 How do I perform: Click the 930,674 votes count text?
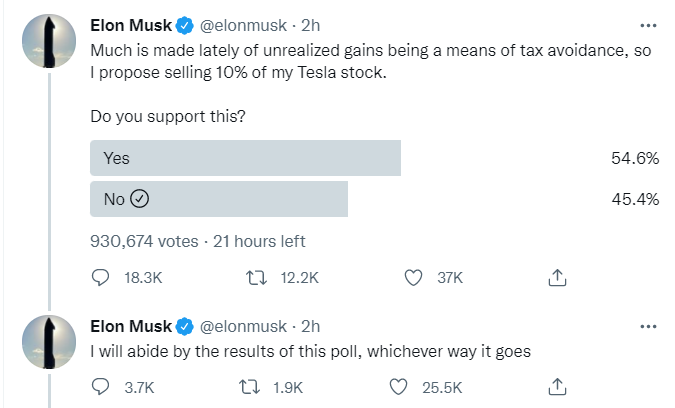pos(144,241)
